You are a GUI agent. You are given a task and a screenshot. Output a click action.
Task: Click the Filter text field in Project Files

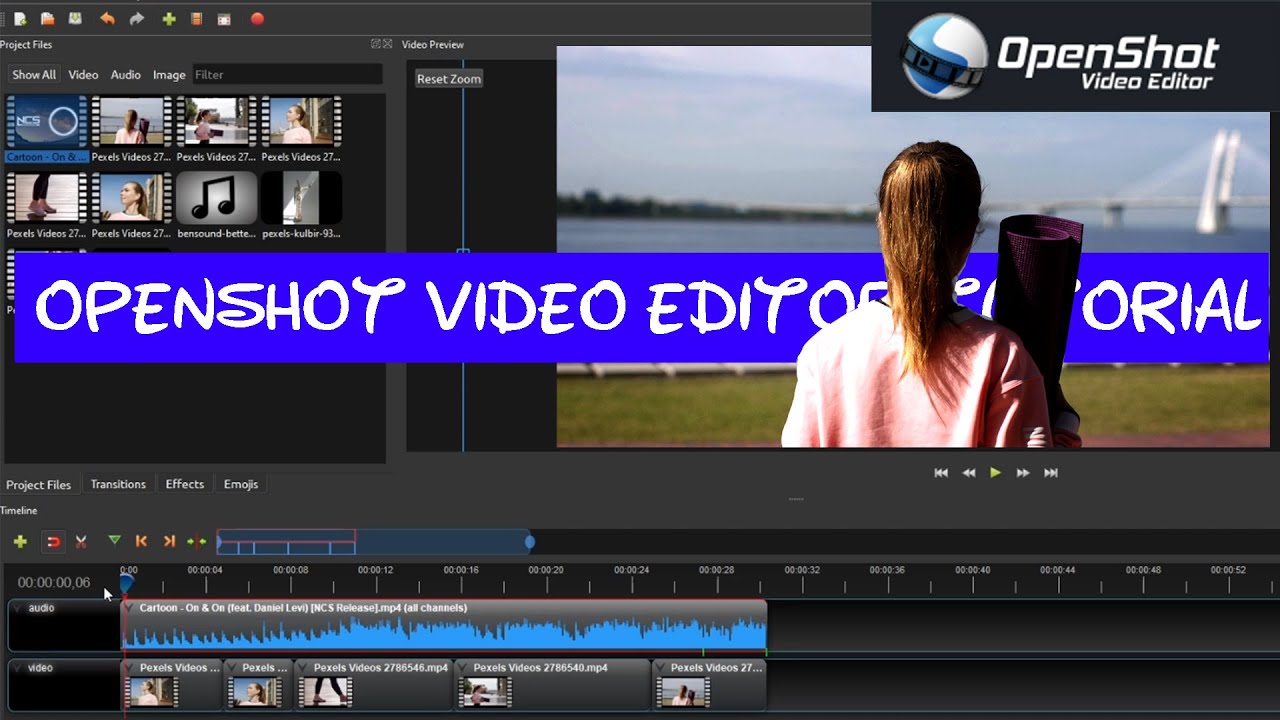pyautogui.click(x=286, y=75)
